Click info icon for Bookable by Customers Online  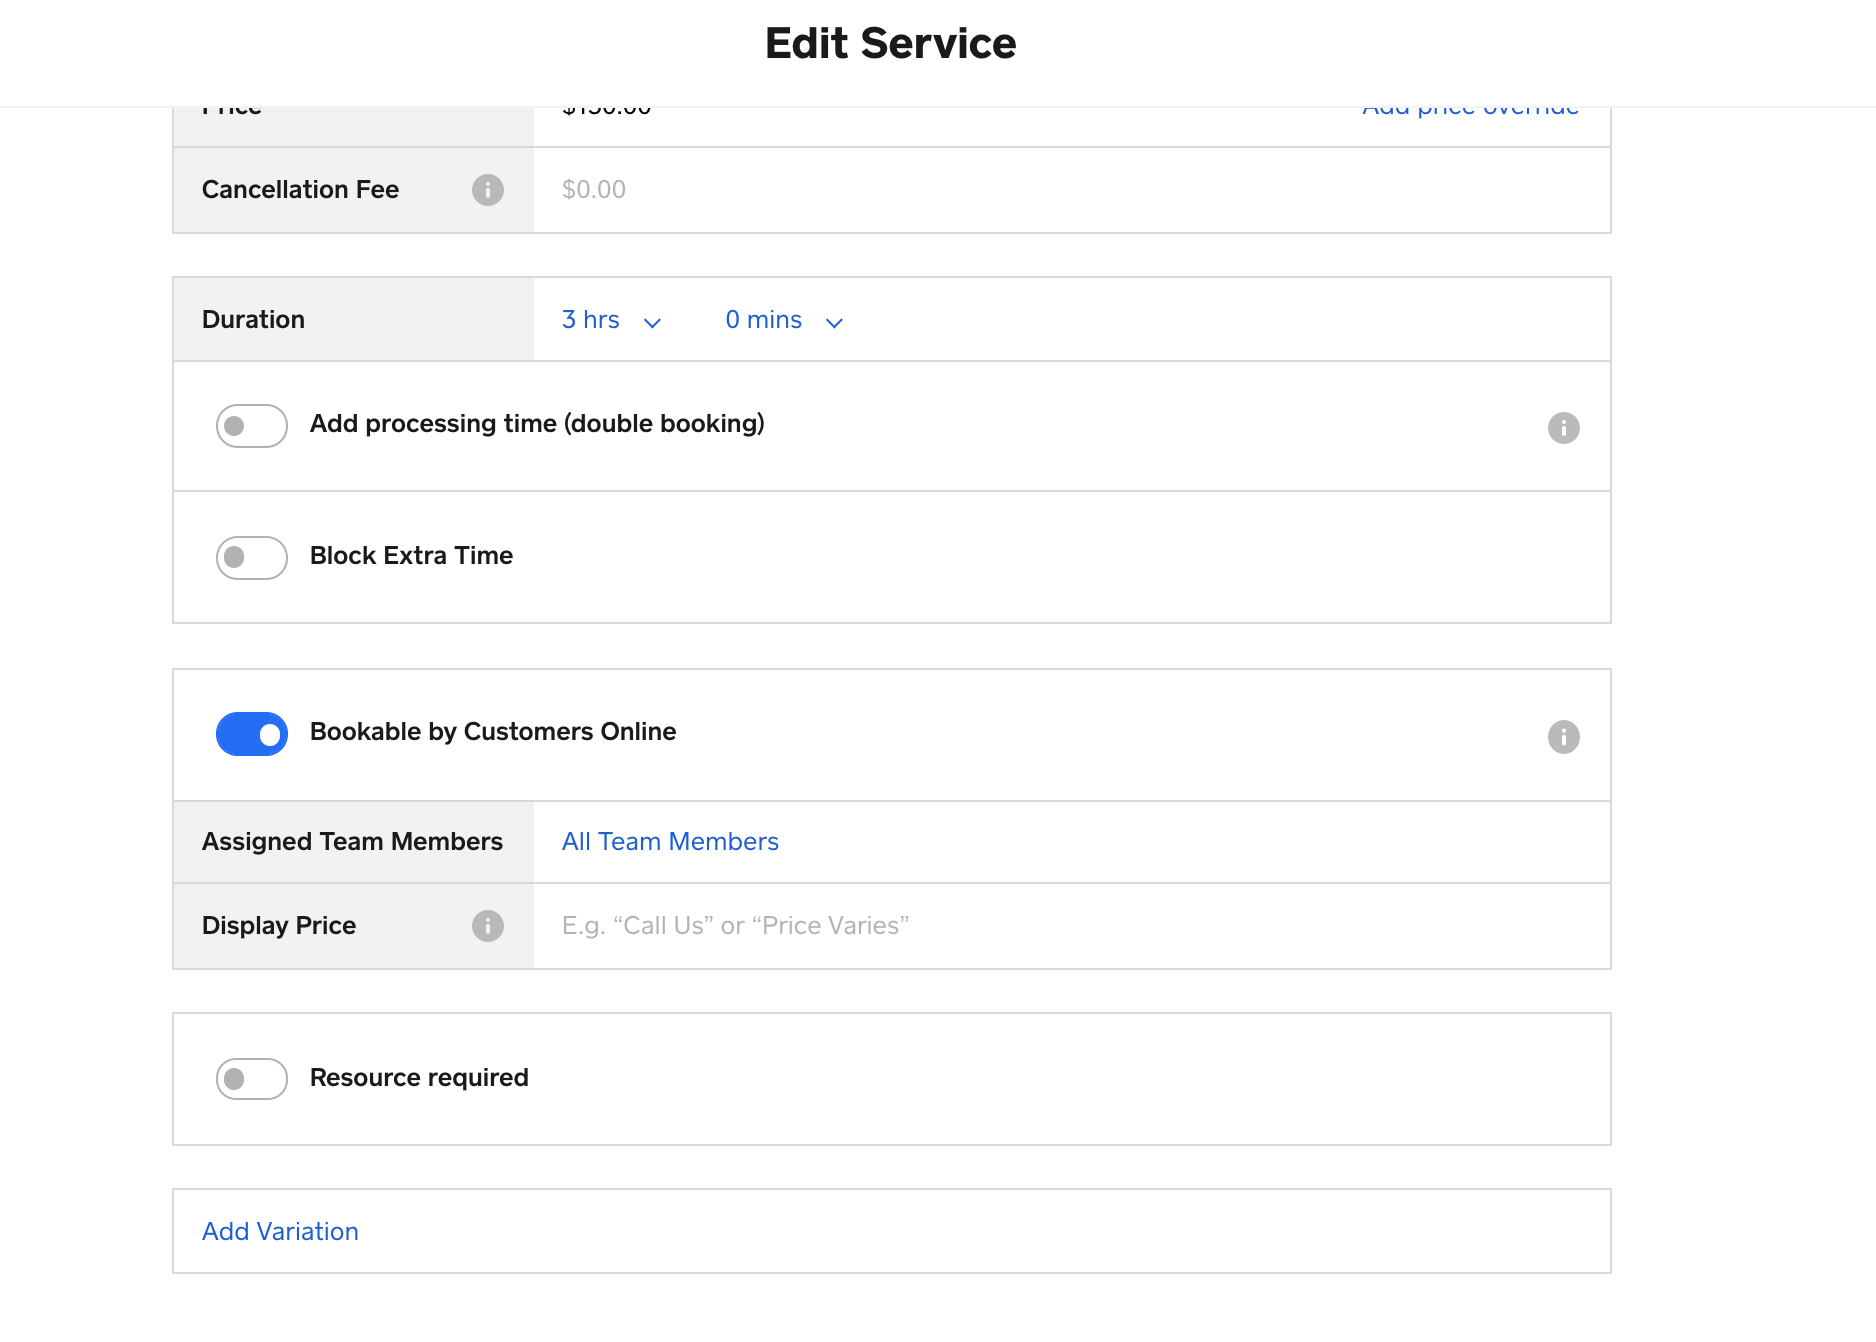point(1563,737)
